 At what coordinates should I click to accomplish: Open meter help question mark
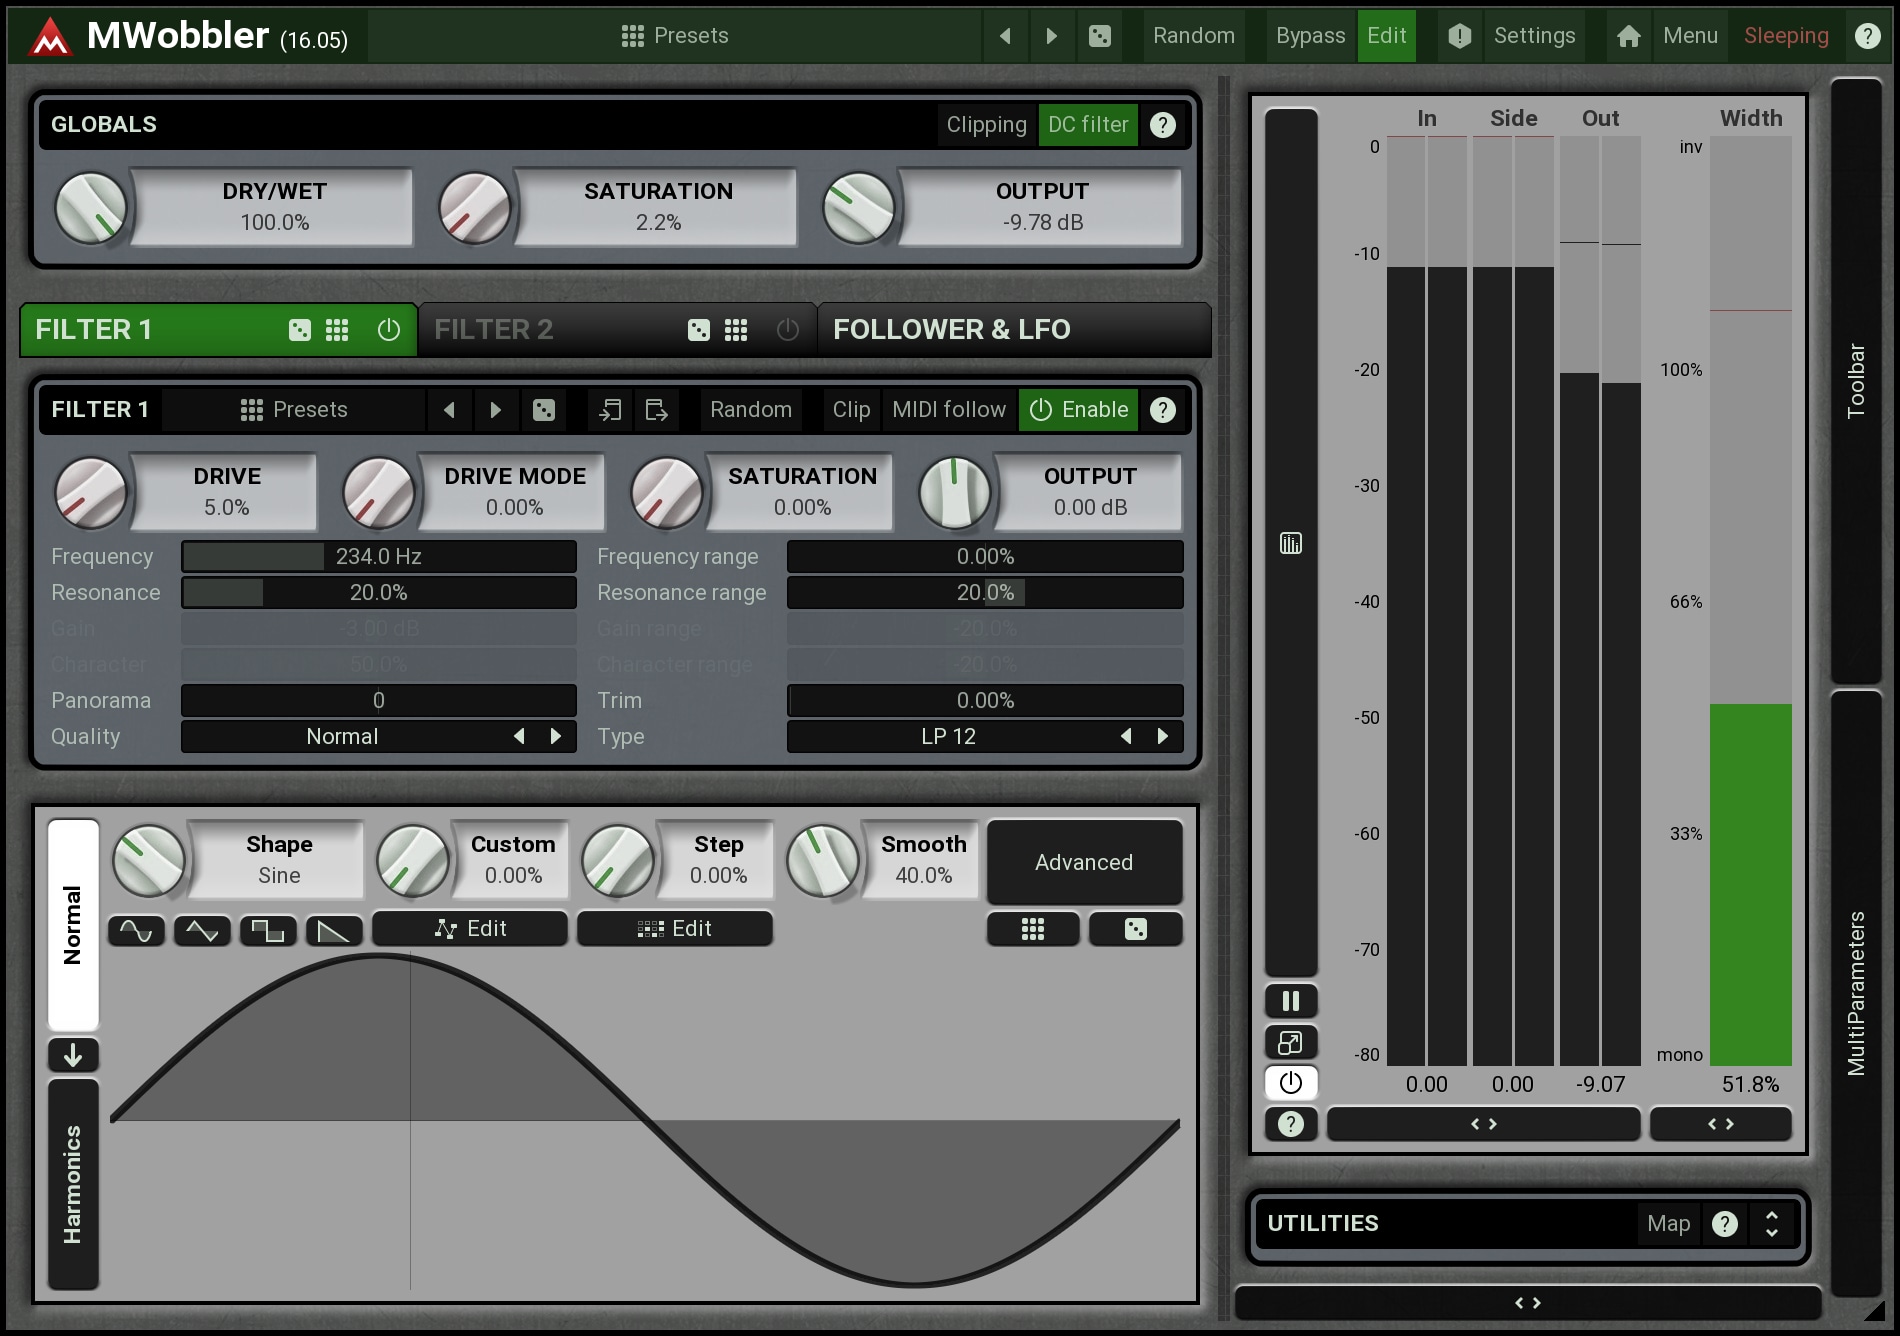click(x=1290, y=1124)
